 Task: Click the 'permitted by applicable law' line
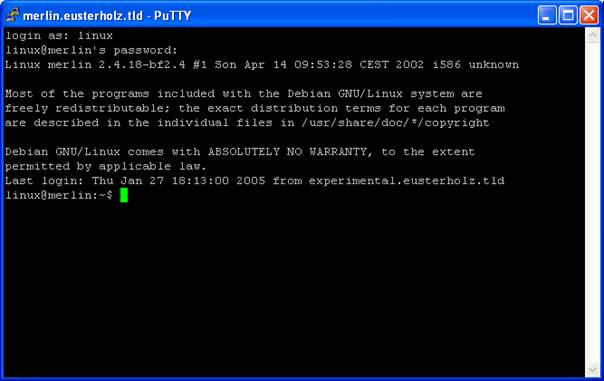(106, 166)
